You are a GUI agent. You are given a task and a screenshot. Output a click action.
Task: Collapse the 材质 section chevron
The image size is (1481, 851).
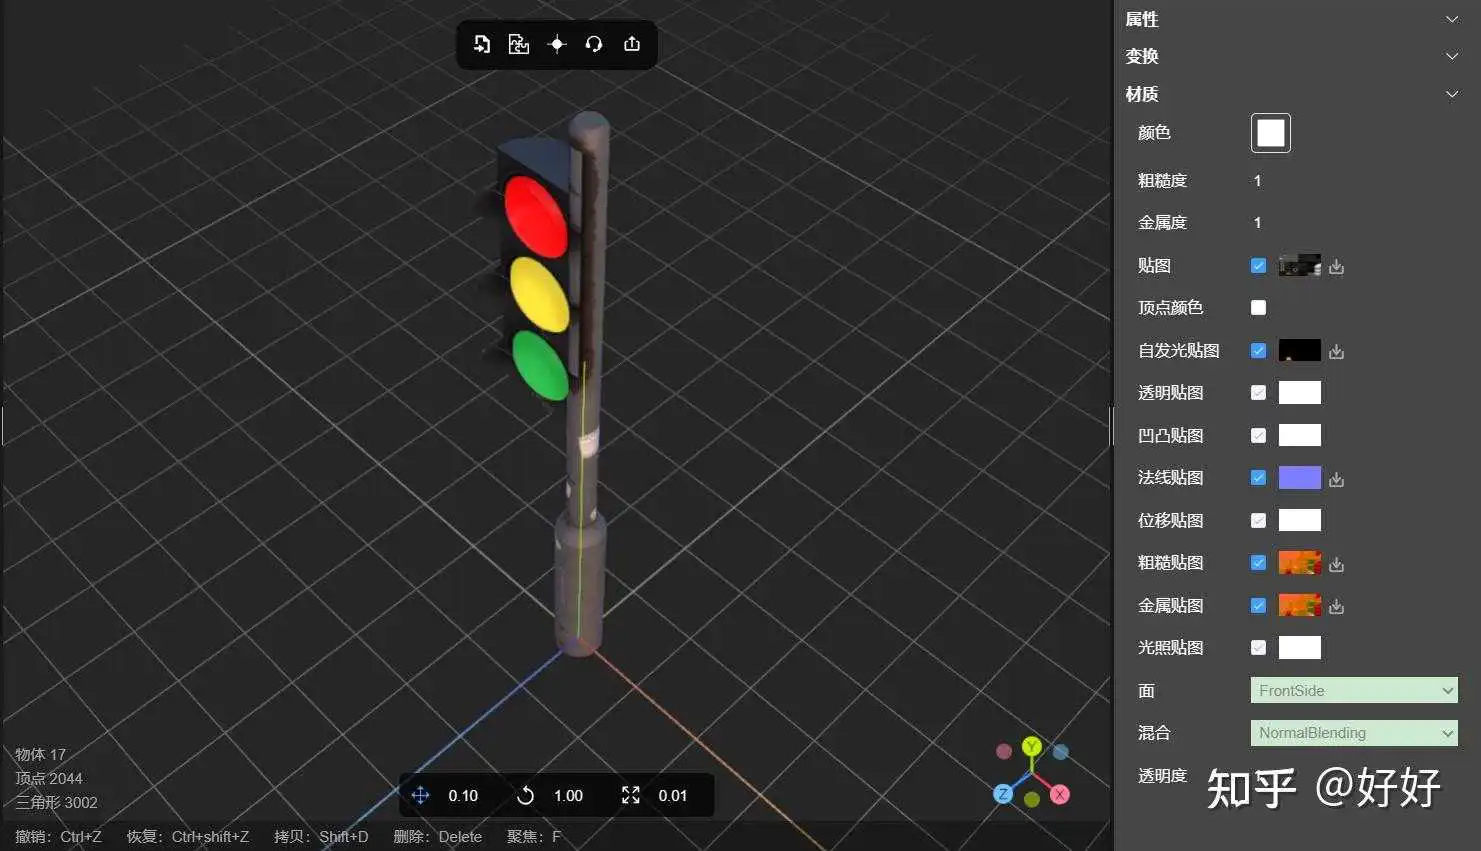click(x=1452, y=94)
